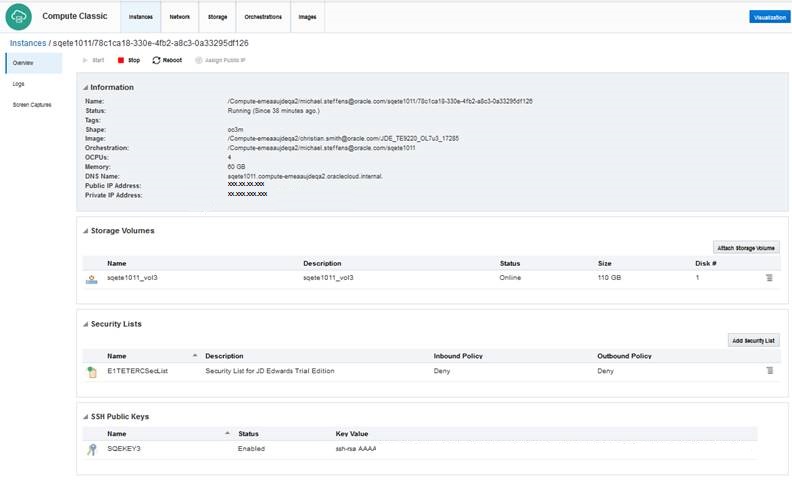Click the DNS name value sqete1011.compute
The height and width of the screenshot is (480, 792).
tap(305, 176)
